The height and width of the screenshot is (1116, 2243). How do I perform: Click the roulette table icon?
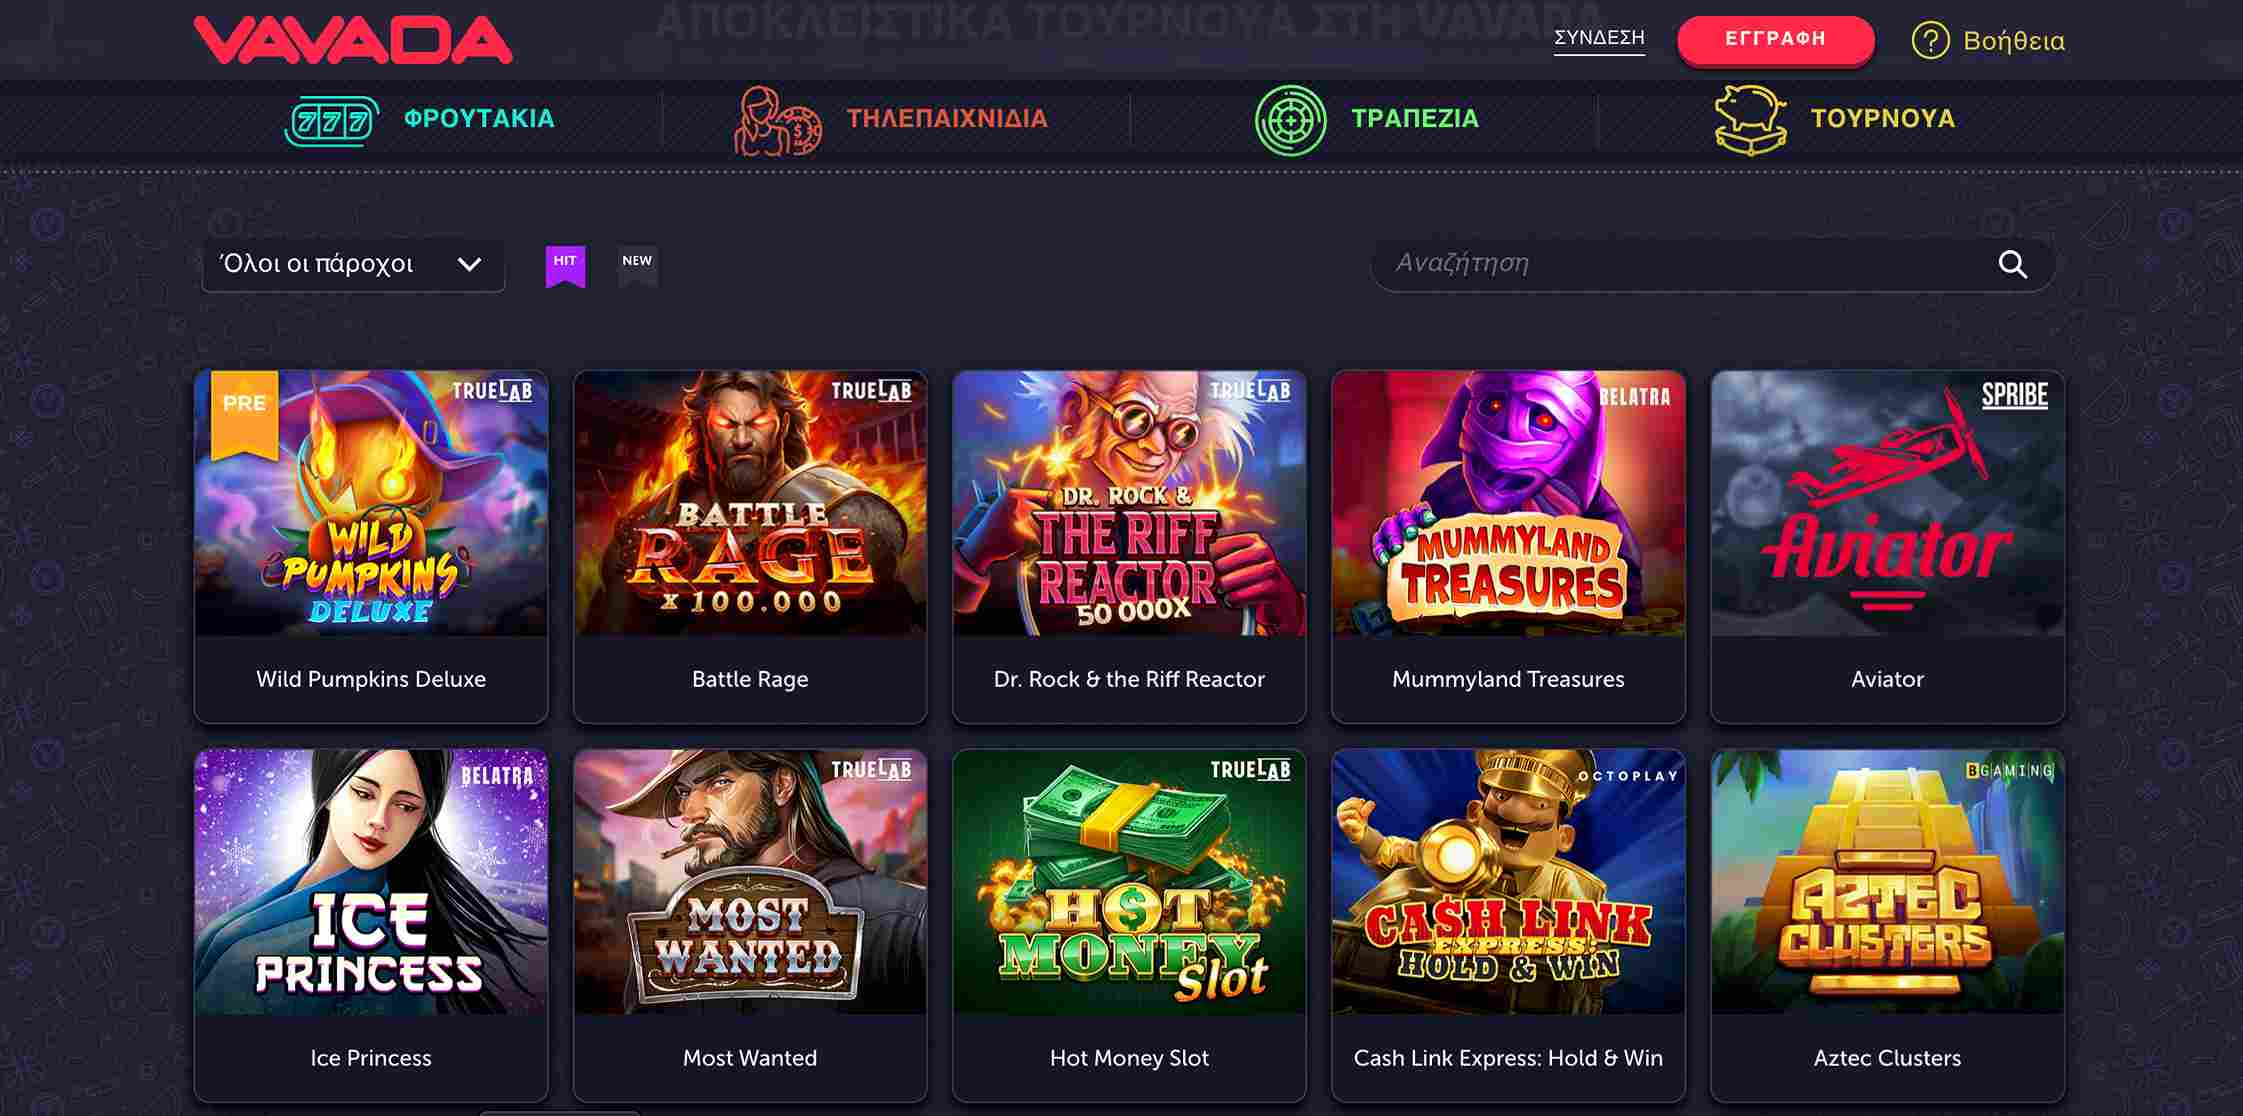pos(1290,121)
